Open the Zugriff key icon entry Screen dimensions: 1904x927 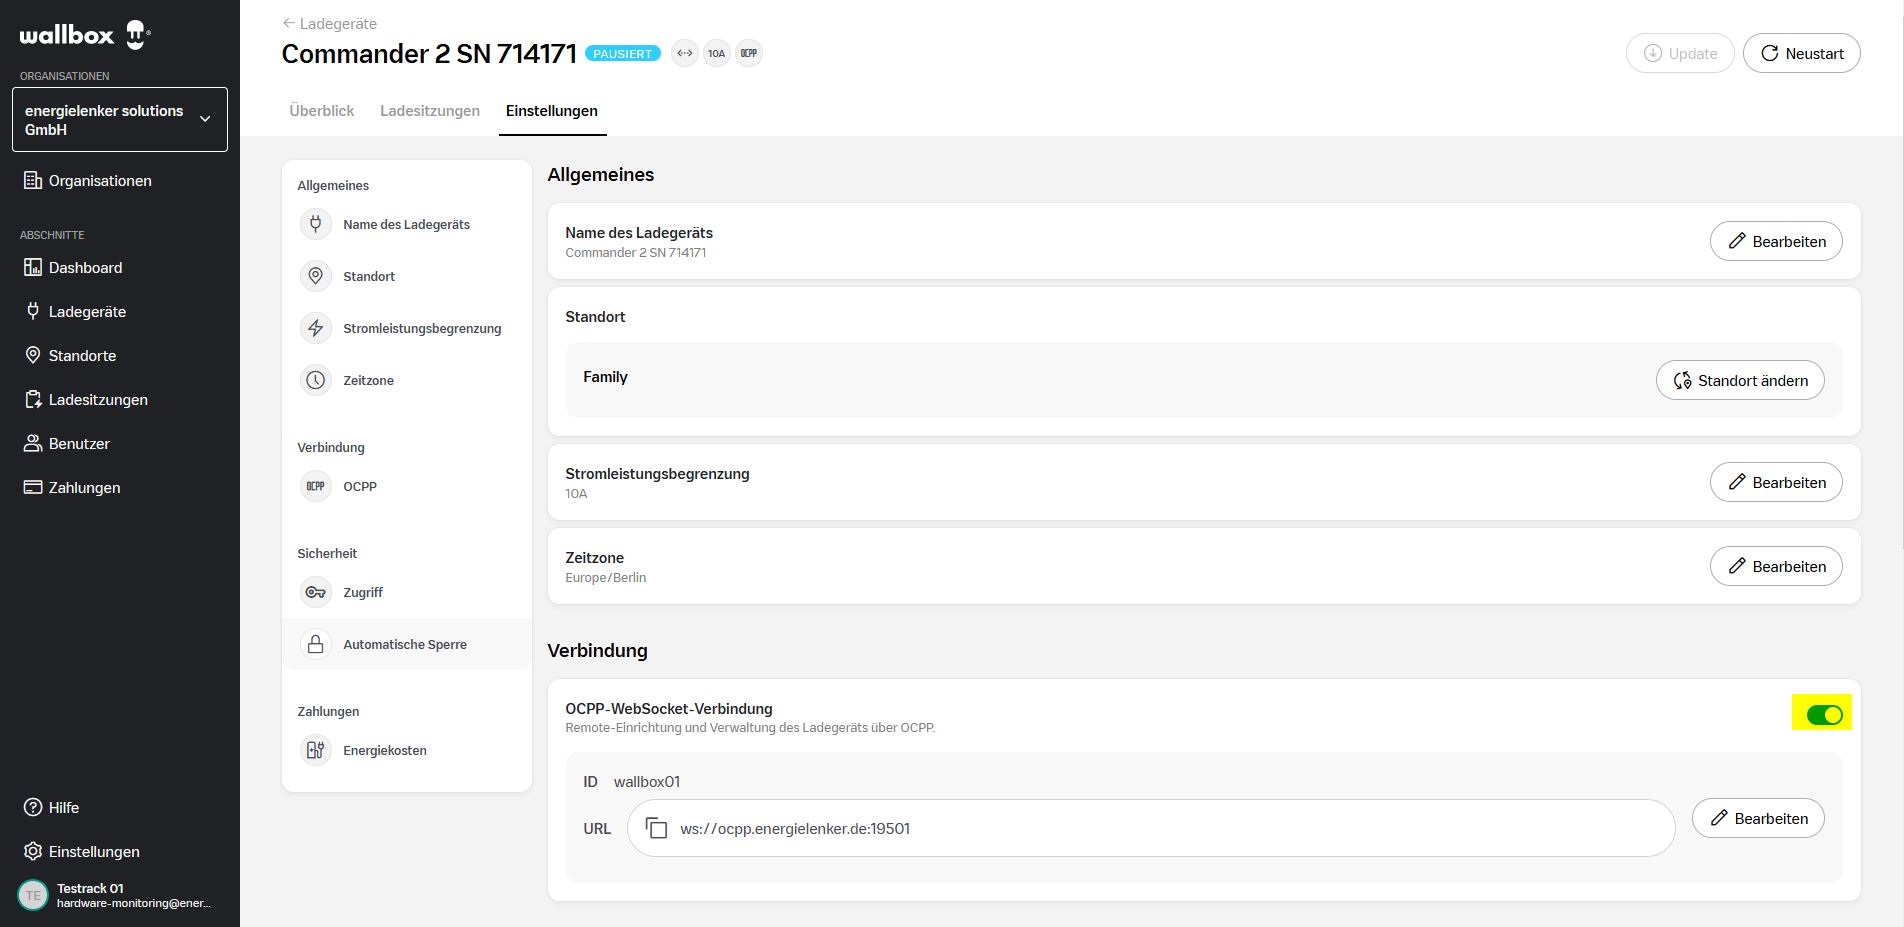pos(316,592)
